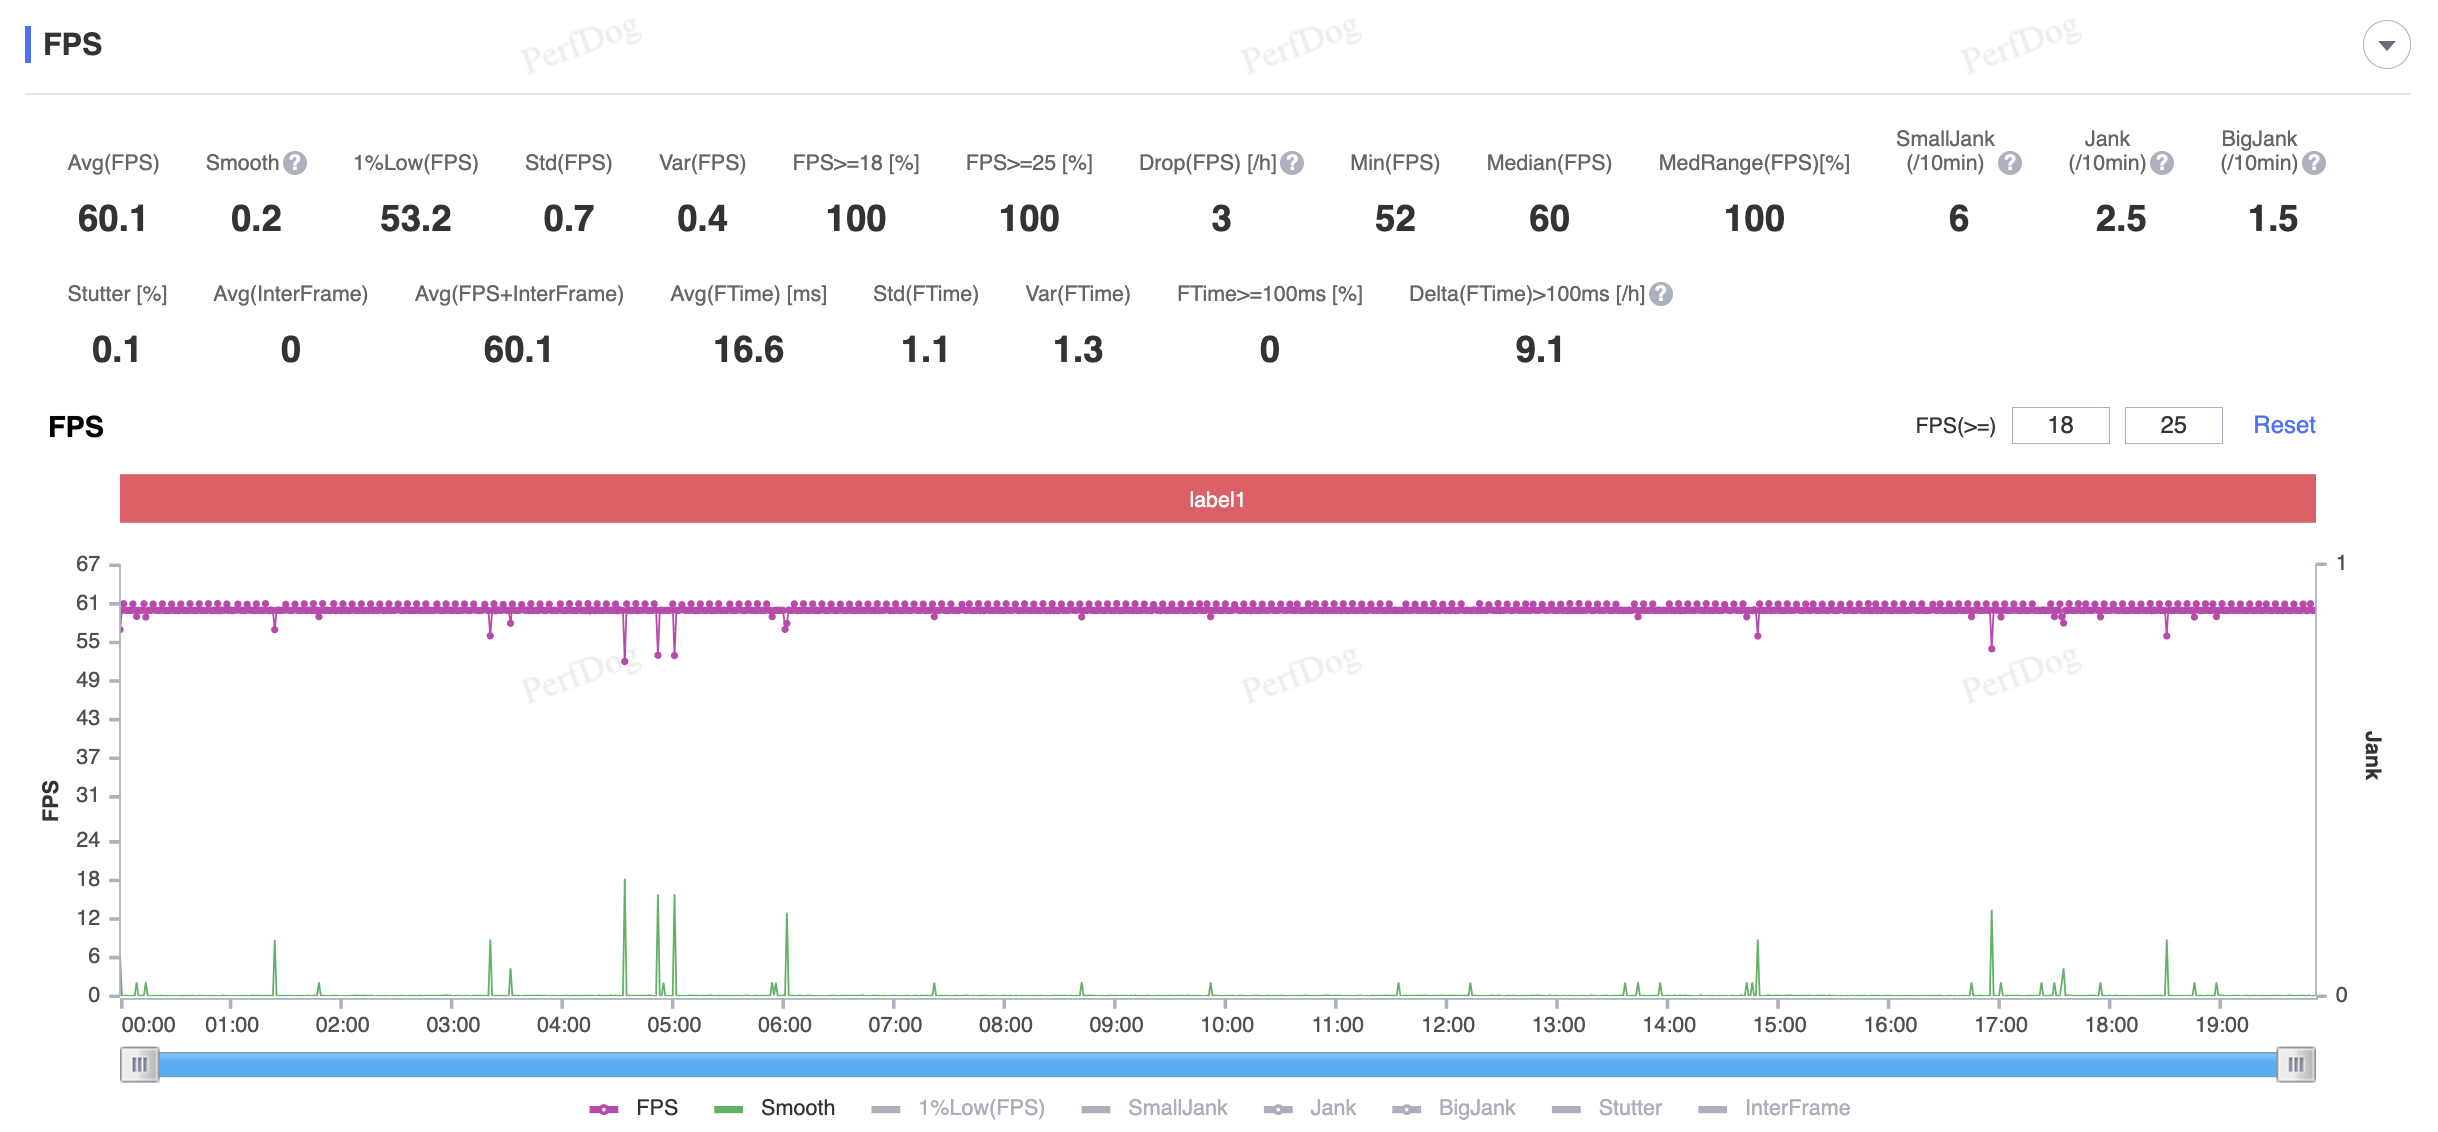The image size is (2438, 1132).
Task: Click left handle of time range slider
Action: tap(139, 1064)
